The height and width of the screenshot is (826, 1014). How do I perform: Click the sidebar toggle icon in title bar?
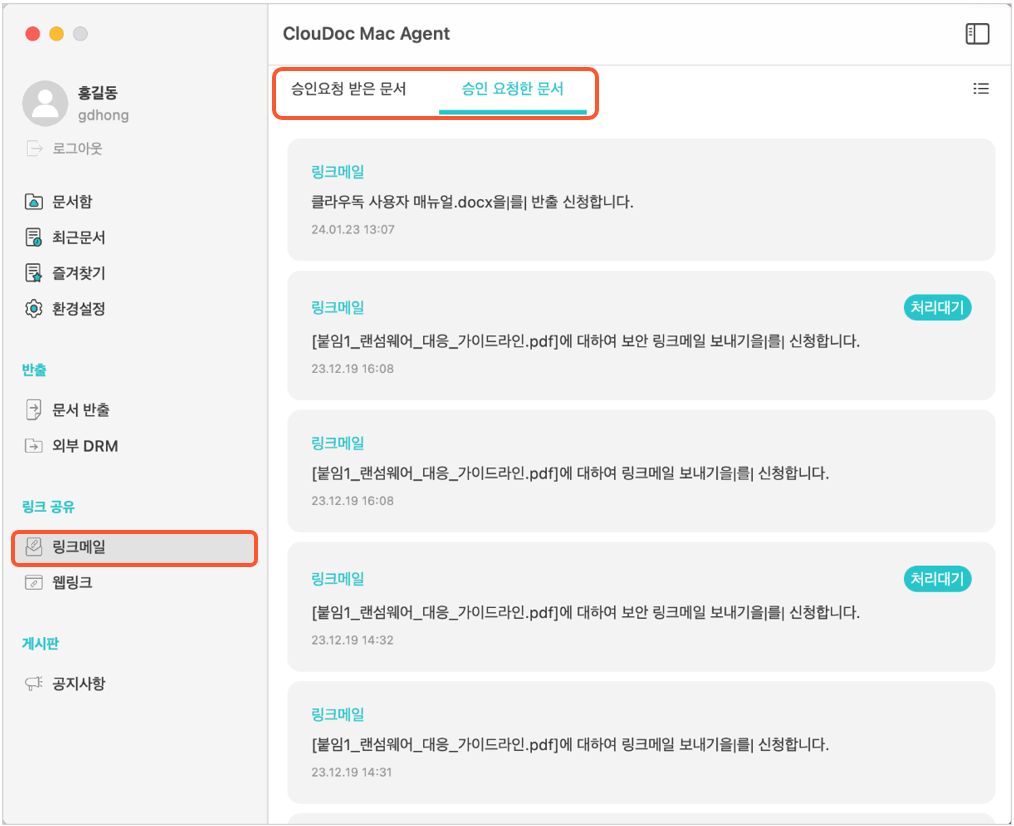pos(977,34)
